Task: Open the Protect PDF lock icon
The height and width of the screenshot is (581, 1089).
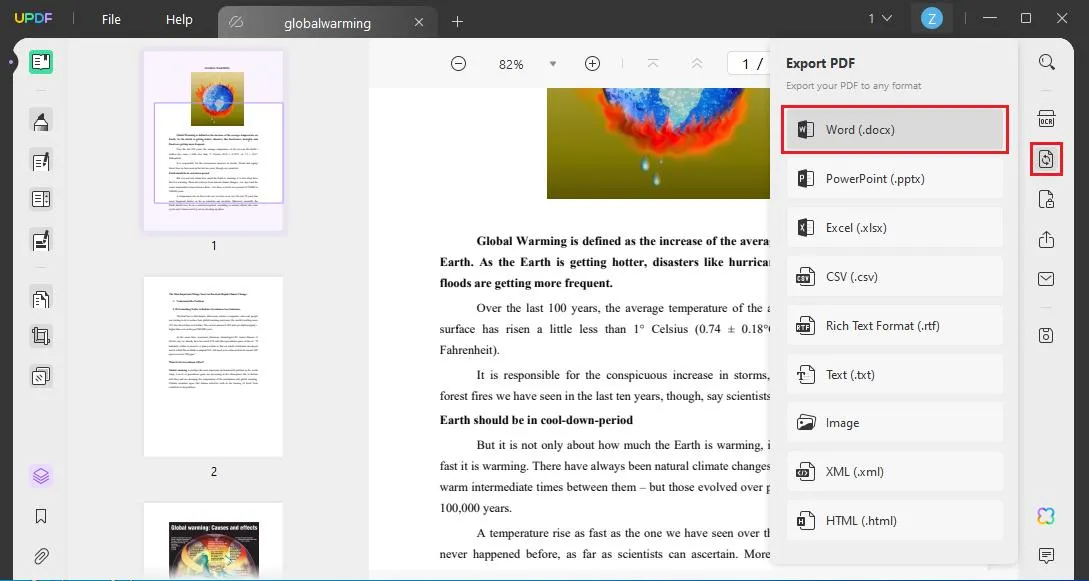Action: pos(1047,200)
